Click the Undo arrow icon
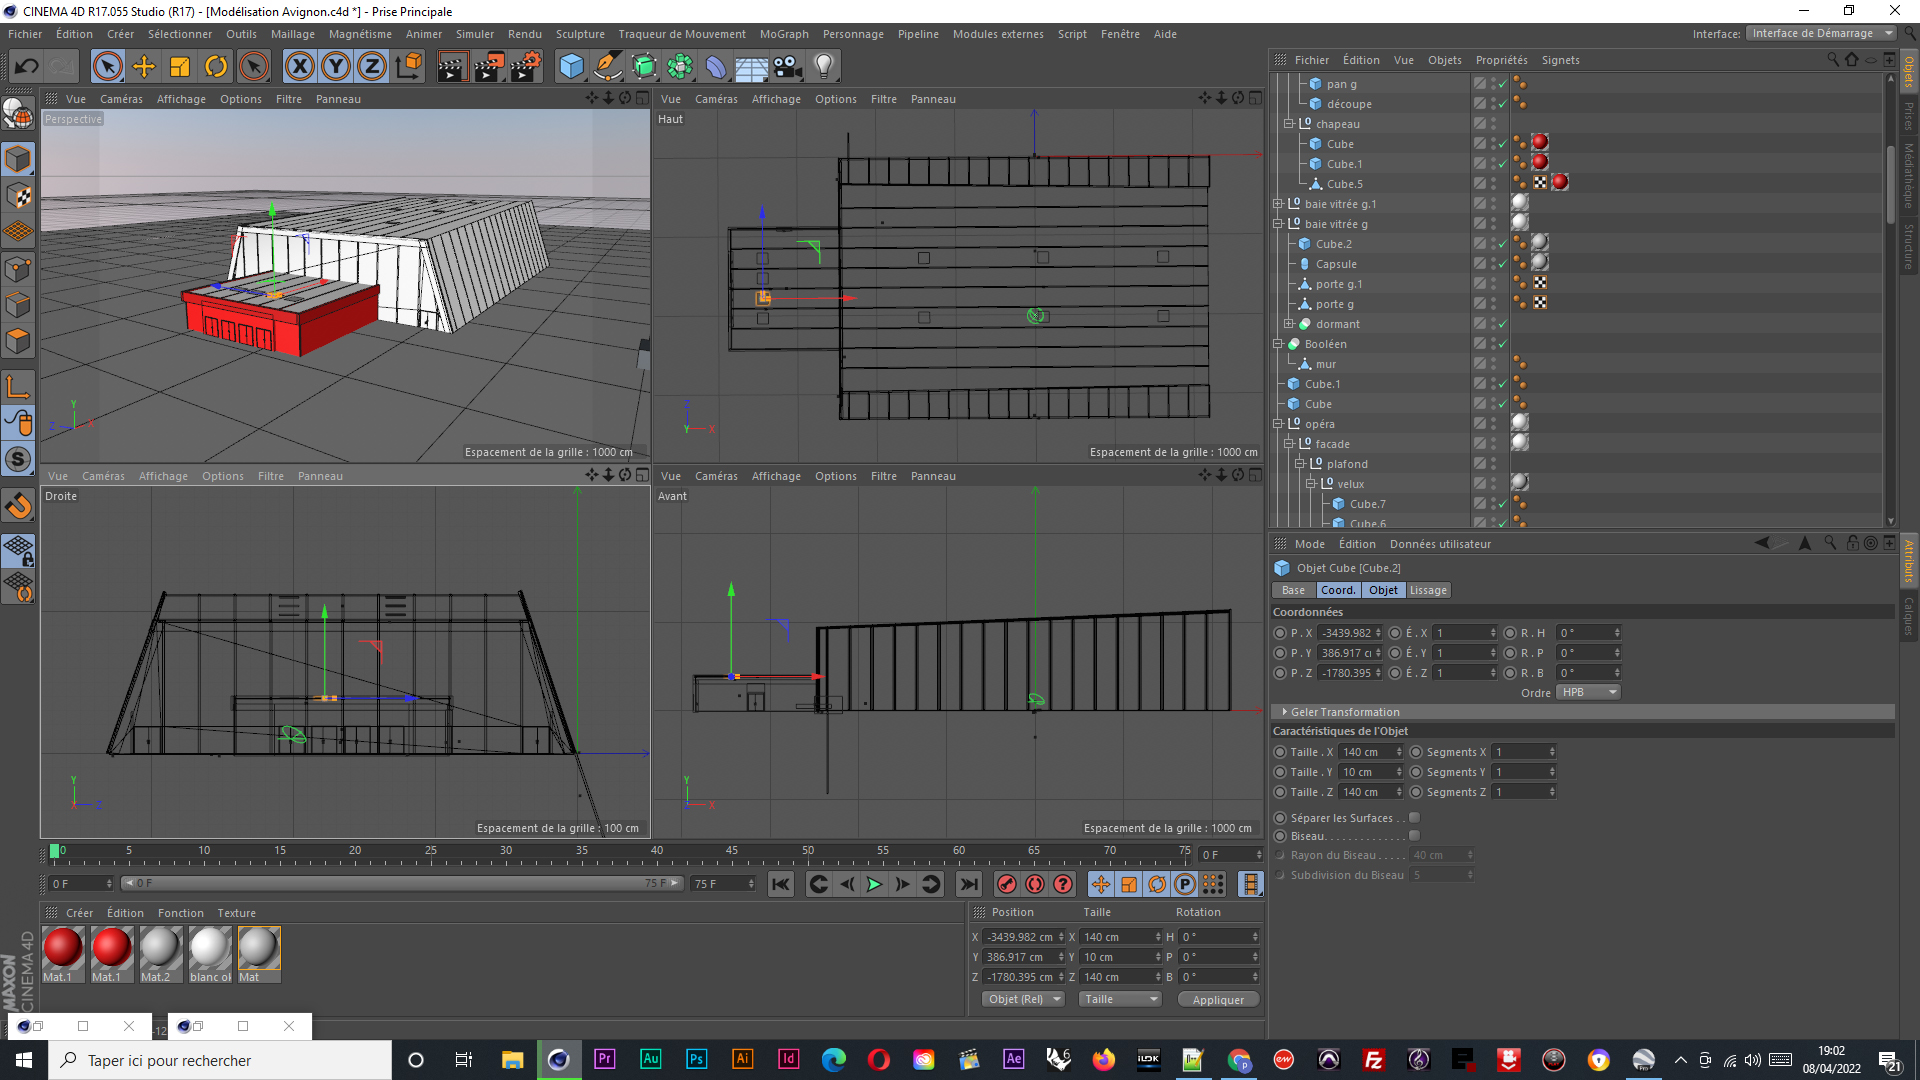 tap(27, 67)
